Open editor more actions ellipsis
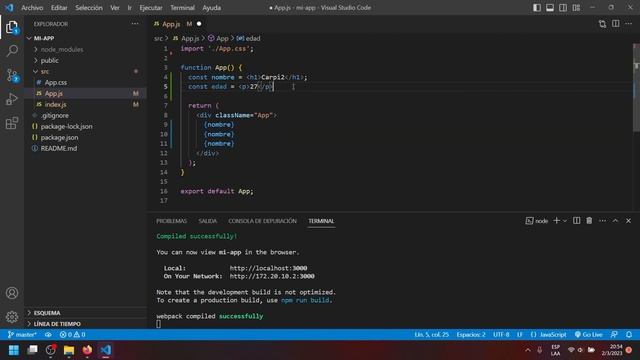The image size is (640, 360). pos(629,24)
